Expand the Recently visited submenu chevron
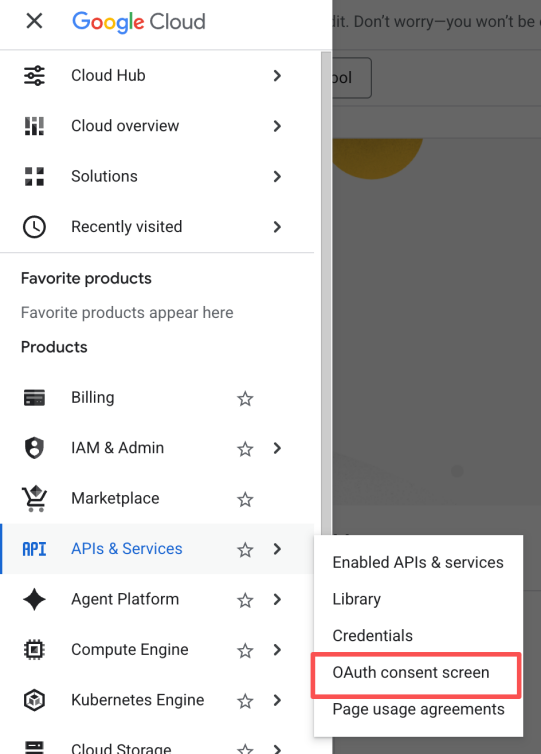The image size is (541, 754). (277, 227)
